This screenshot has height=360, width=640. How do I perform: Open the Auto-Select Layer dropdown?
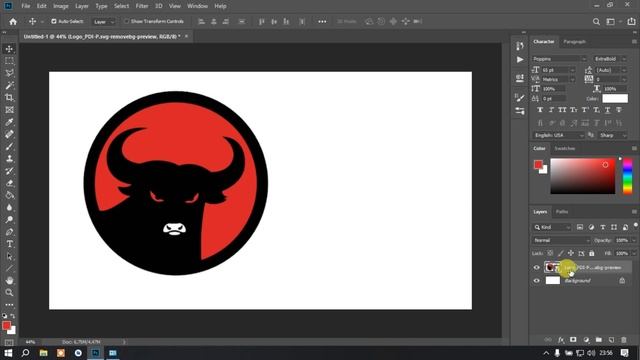tap(103, 22)
